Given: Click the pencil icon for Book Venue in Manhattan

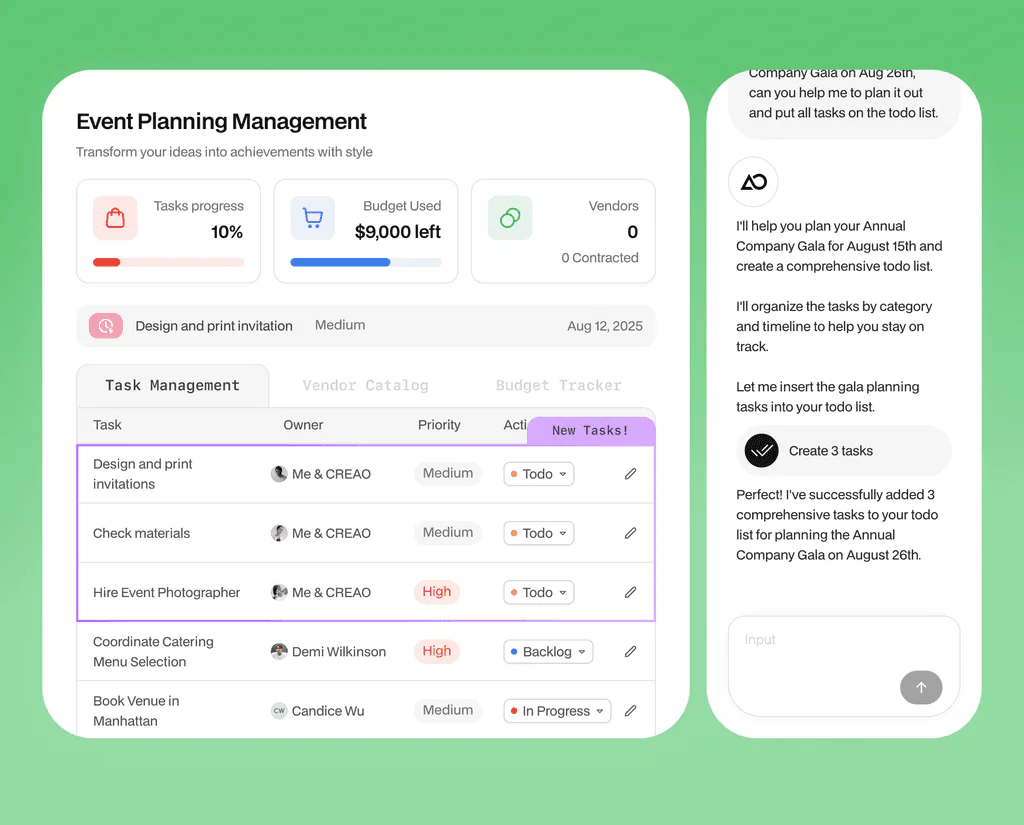Looking at the screenshot, I should point(630,711).
